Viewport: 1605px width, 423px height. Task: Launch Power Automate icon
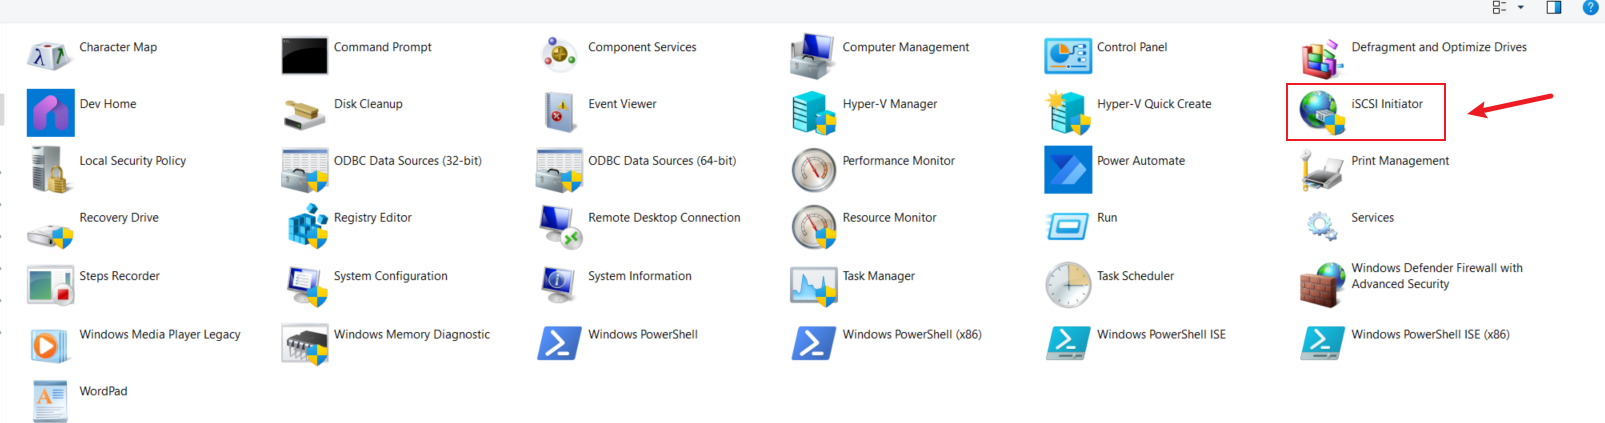[1068, 169]
